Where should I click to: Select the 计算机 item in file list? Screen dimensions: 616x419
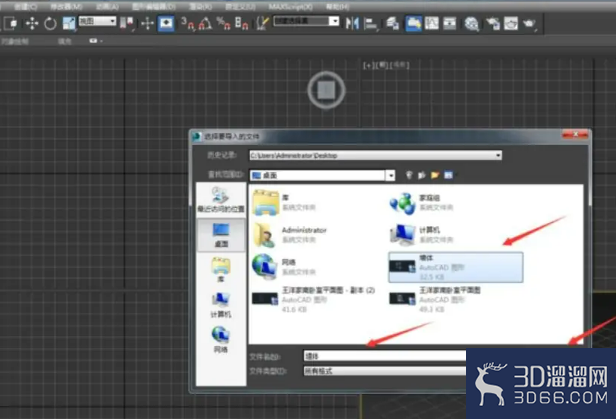pyautogui.click(x=422, y=234)
